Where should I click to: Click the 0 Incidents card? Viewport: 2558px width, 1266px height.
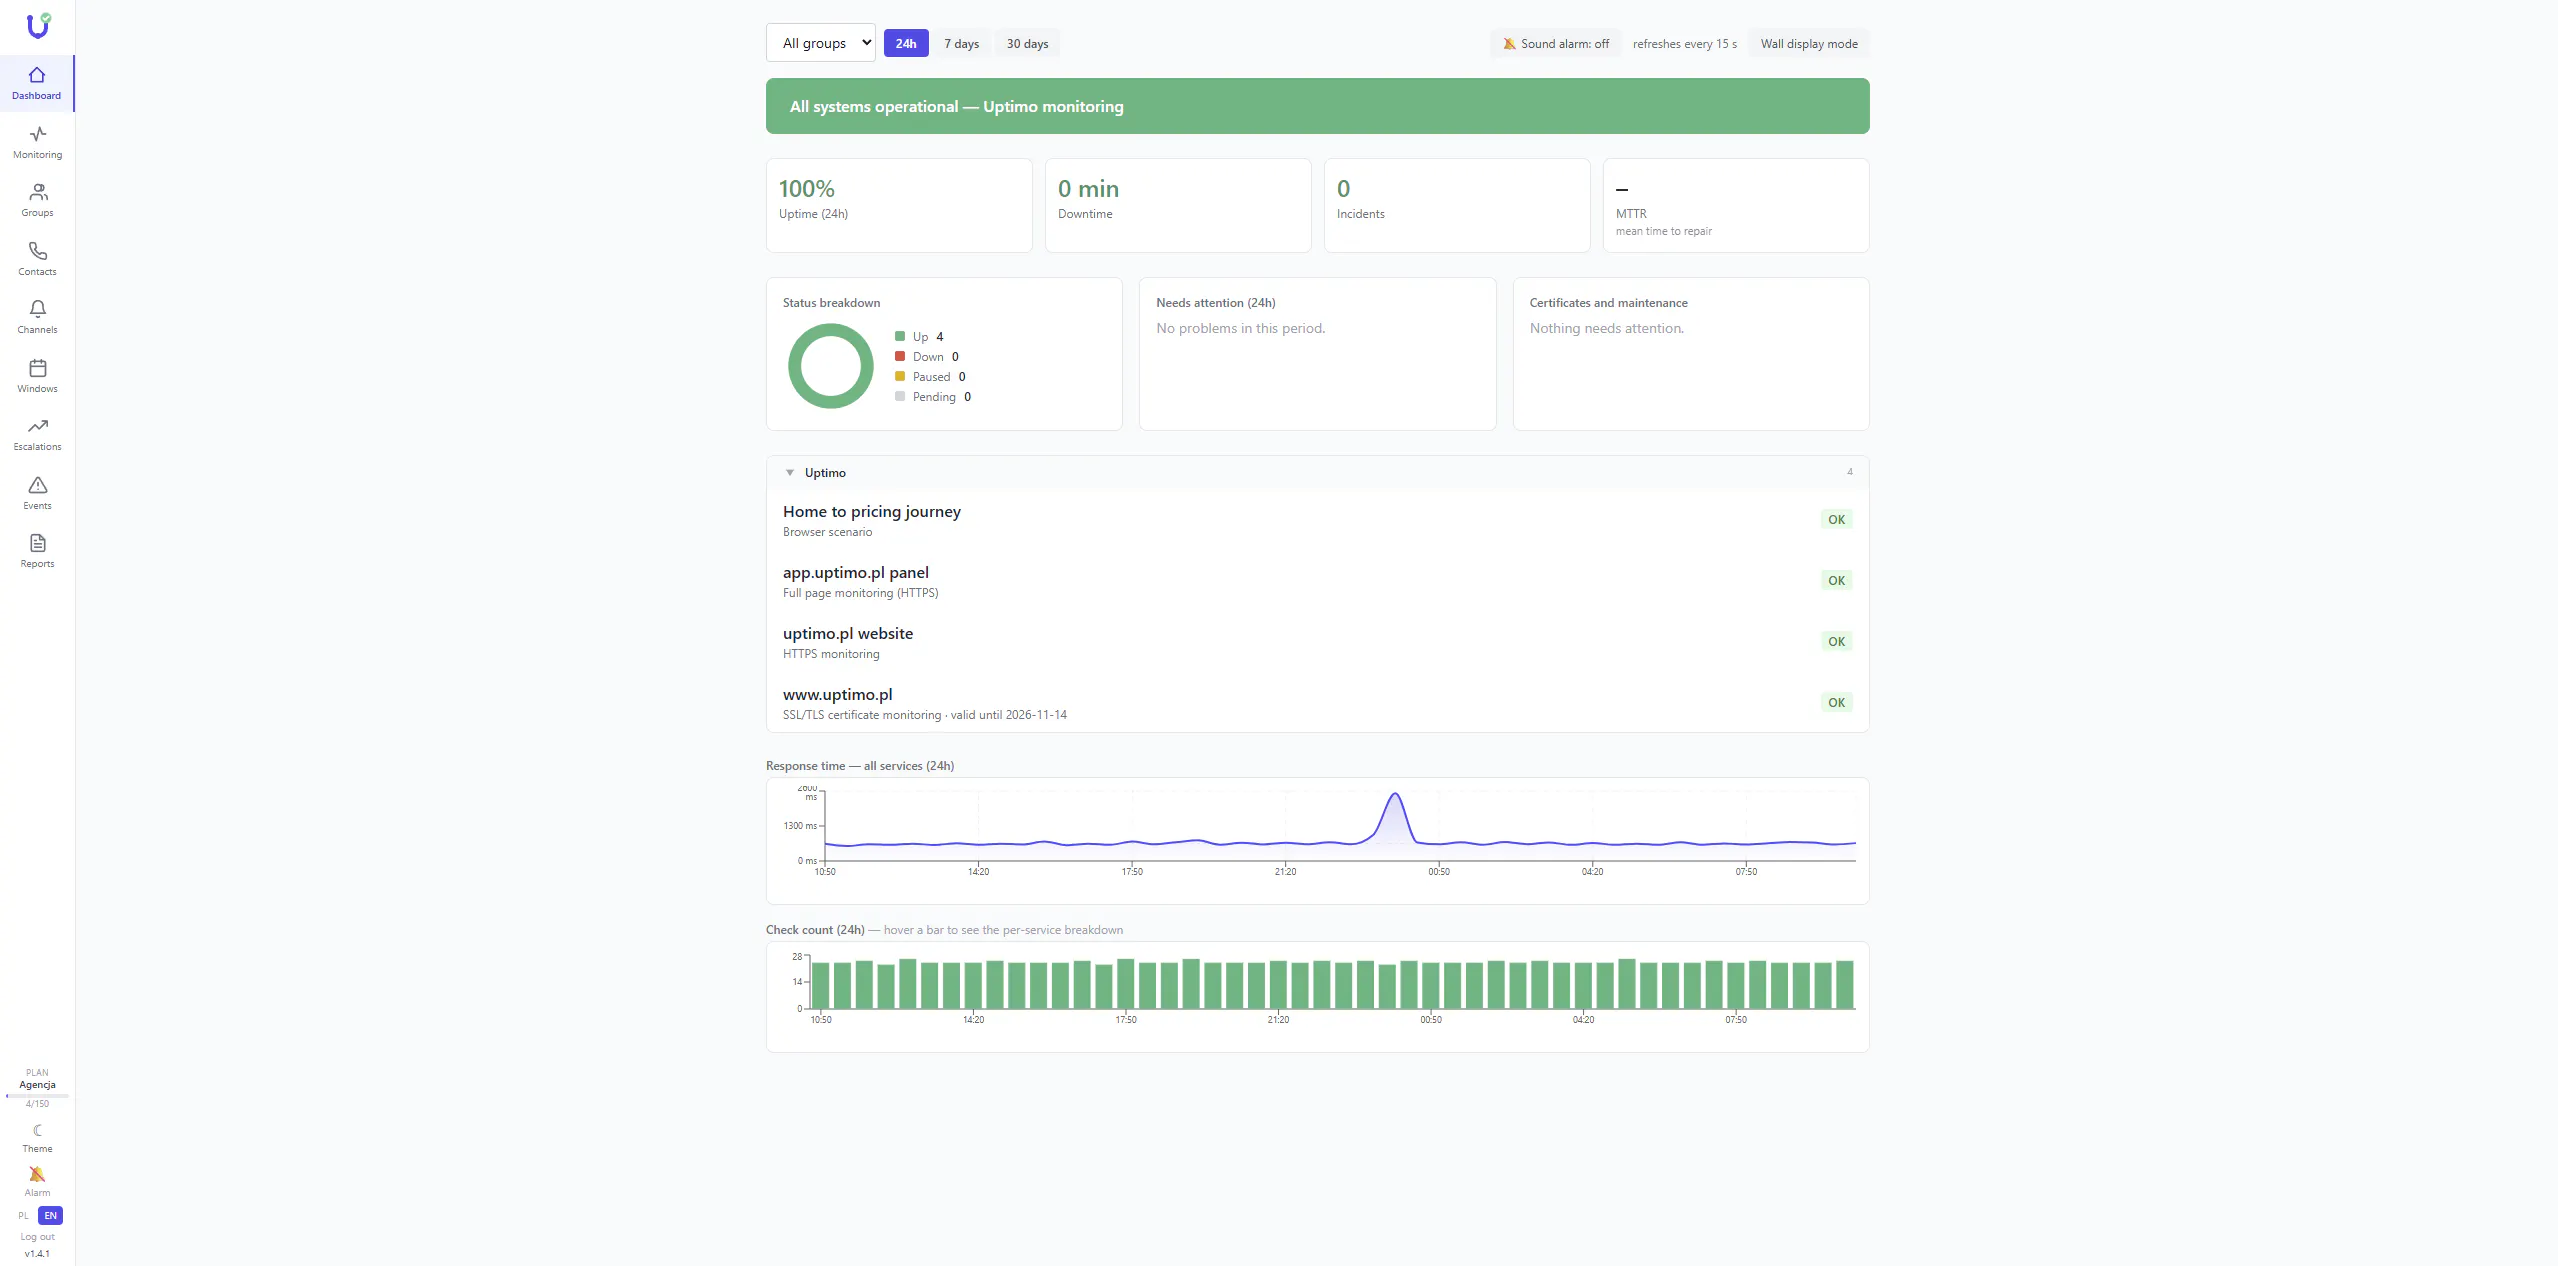pyautogui.click(x=1457, y=206)
